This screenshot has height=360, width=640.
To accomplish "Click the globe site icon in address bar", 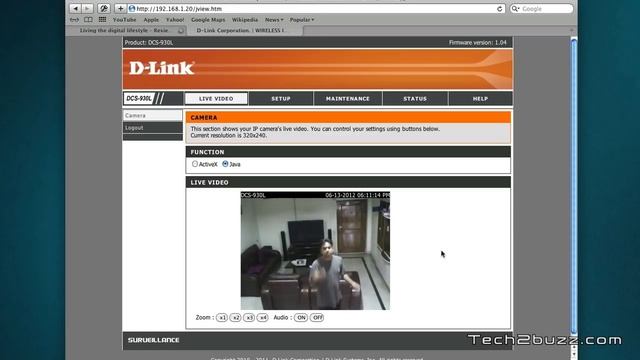I will coord(131,9).
